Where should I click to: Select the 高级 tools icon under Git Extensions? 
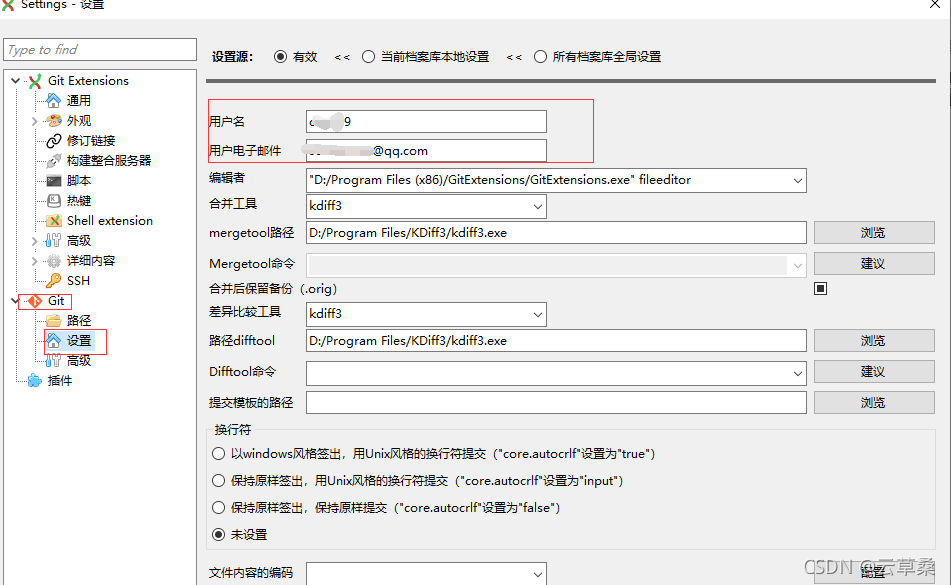coord(54,241)
